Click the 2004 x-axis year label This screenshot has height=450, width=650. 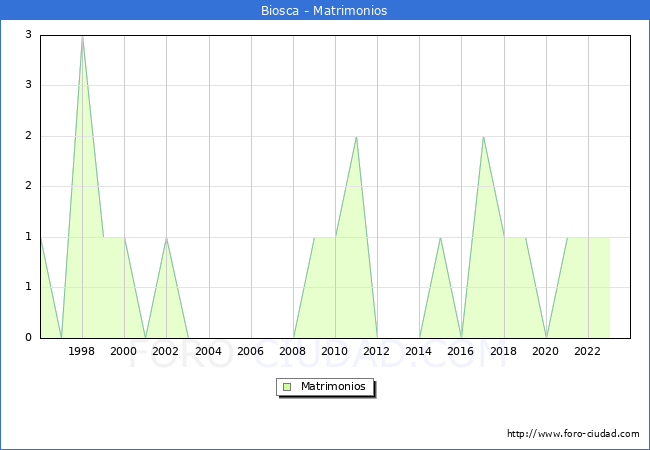coord(208,351)
